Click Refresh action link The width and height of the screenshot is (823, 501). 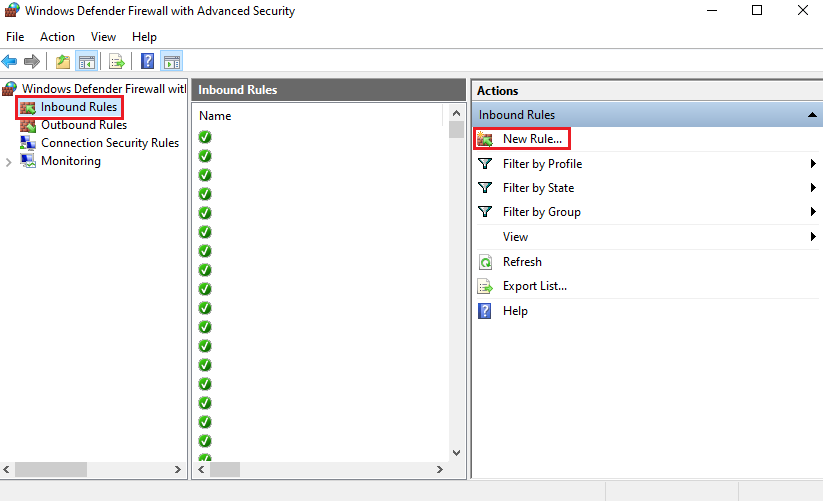[522, 262]
